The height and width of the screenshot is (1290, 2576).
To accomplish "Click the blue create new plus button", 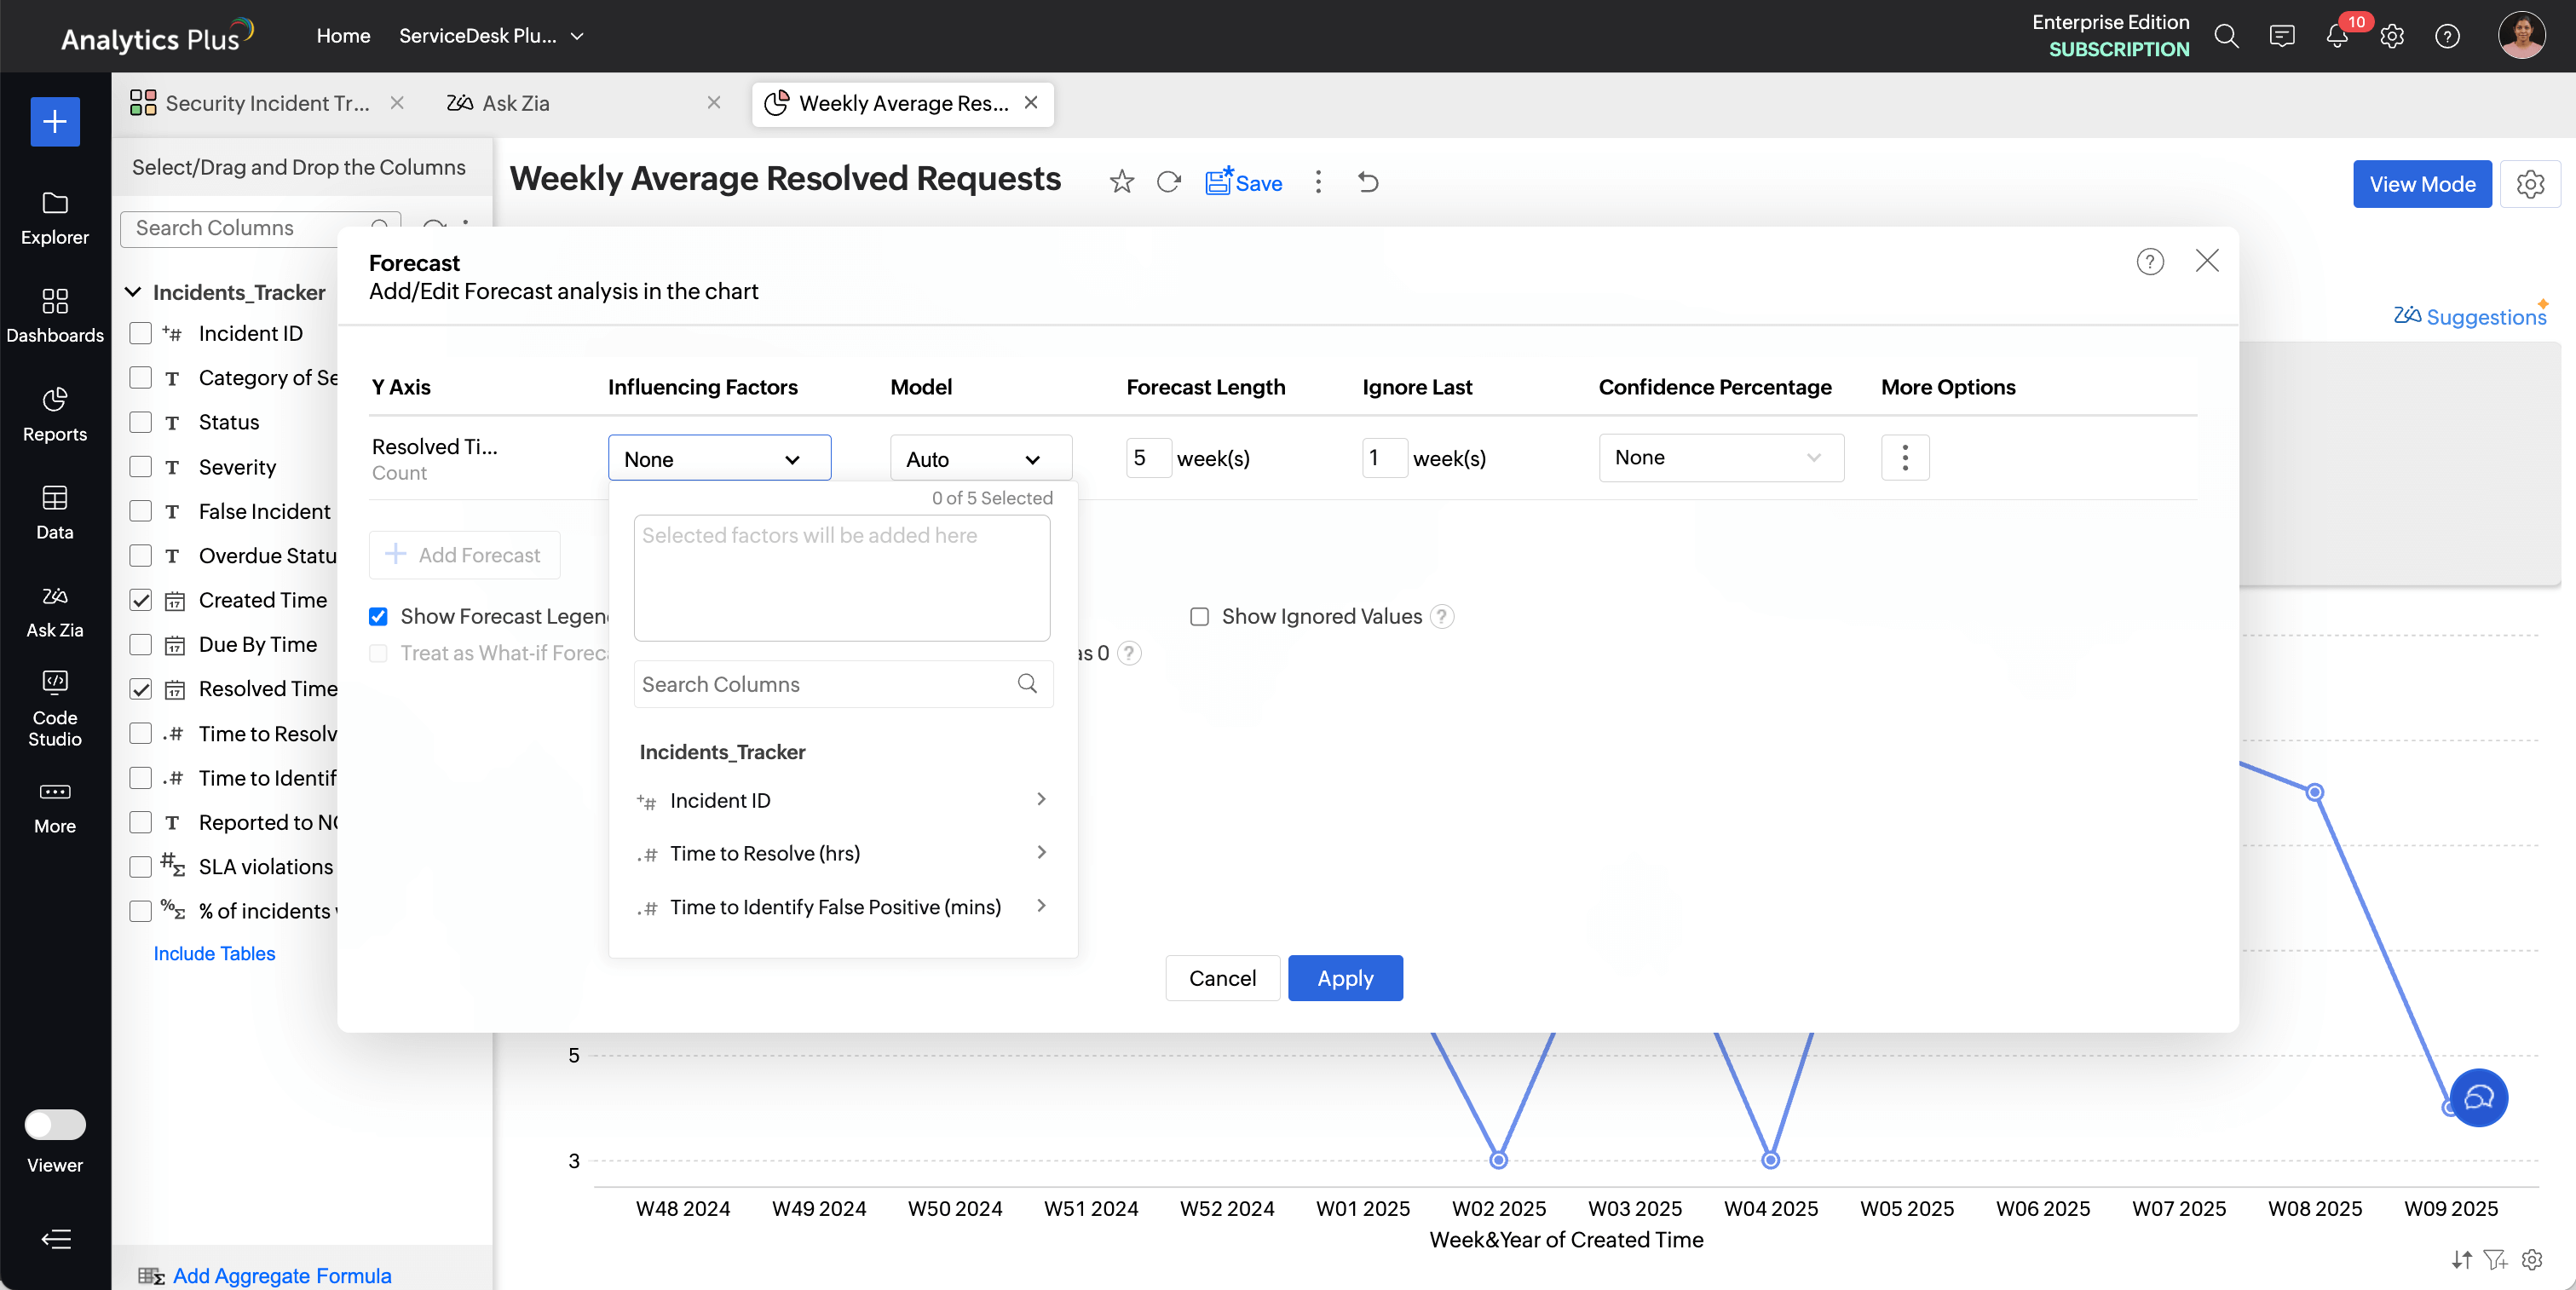I will (55, 122).
